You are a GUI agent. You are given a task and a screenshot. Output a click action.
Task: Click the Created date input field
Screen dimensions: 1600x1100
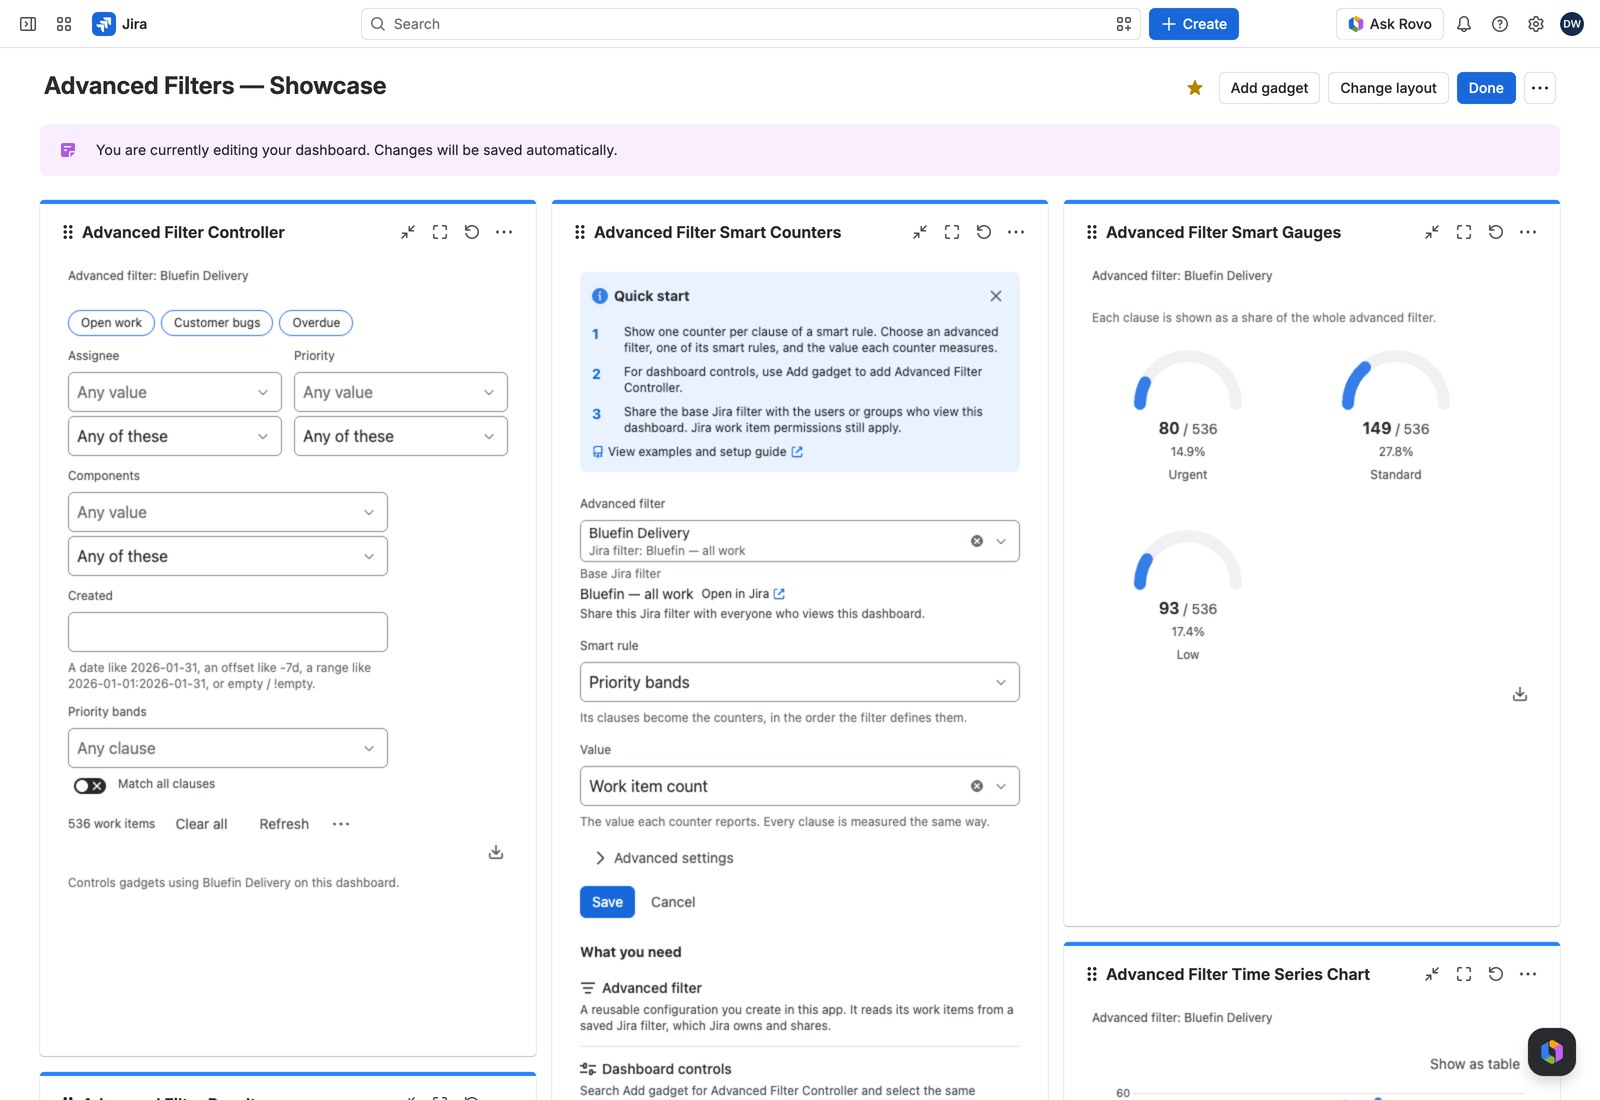click(228, 632)
